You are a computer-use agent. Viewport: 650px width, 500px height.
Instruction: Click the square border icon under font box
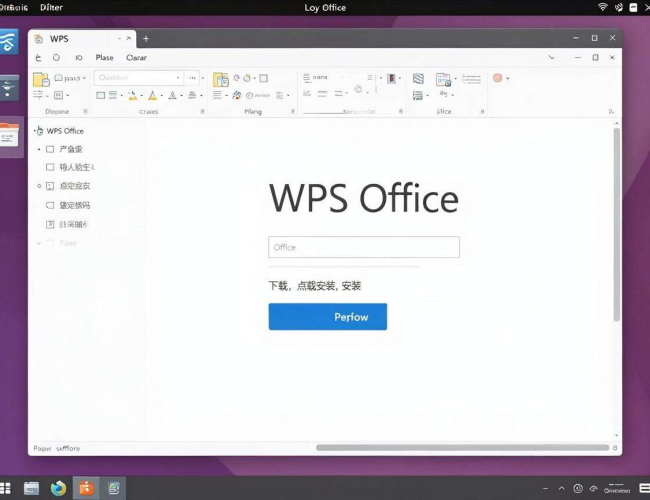[100, 95]
